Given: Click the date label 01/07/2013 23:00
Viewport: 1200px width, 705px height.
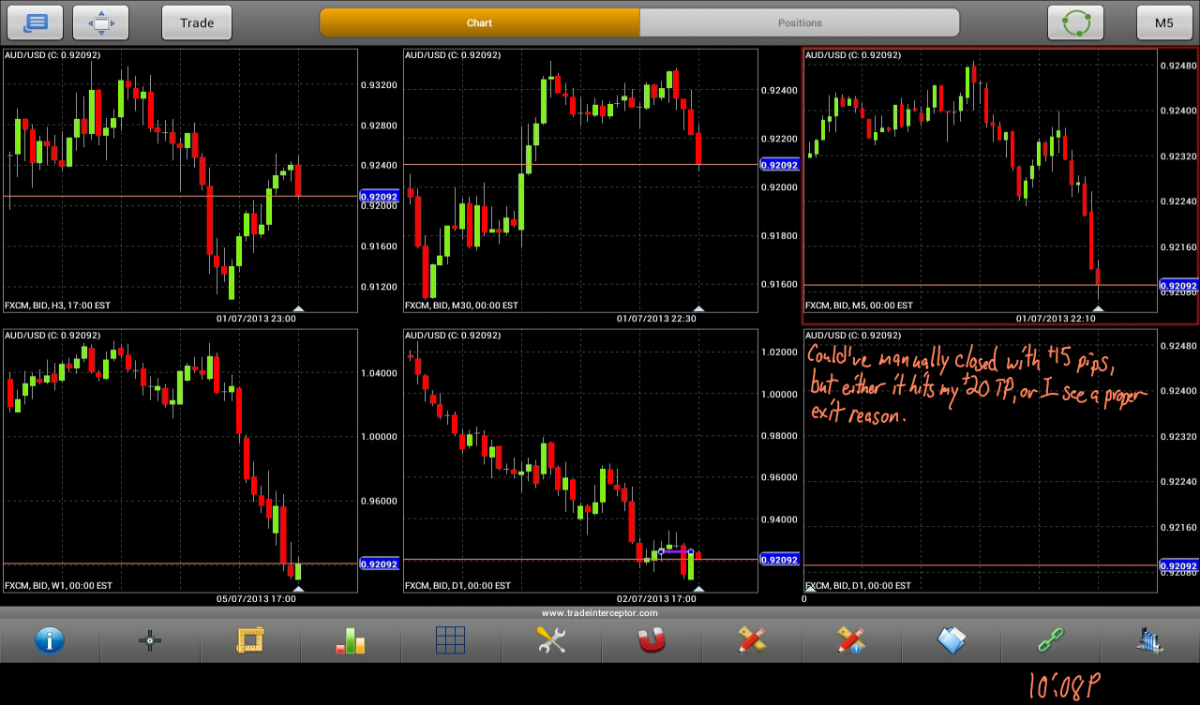Looking at the screenshot, I should (x=256, y=319).
